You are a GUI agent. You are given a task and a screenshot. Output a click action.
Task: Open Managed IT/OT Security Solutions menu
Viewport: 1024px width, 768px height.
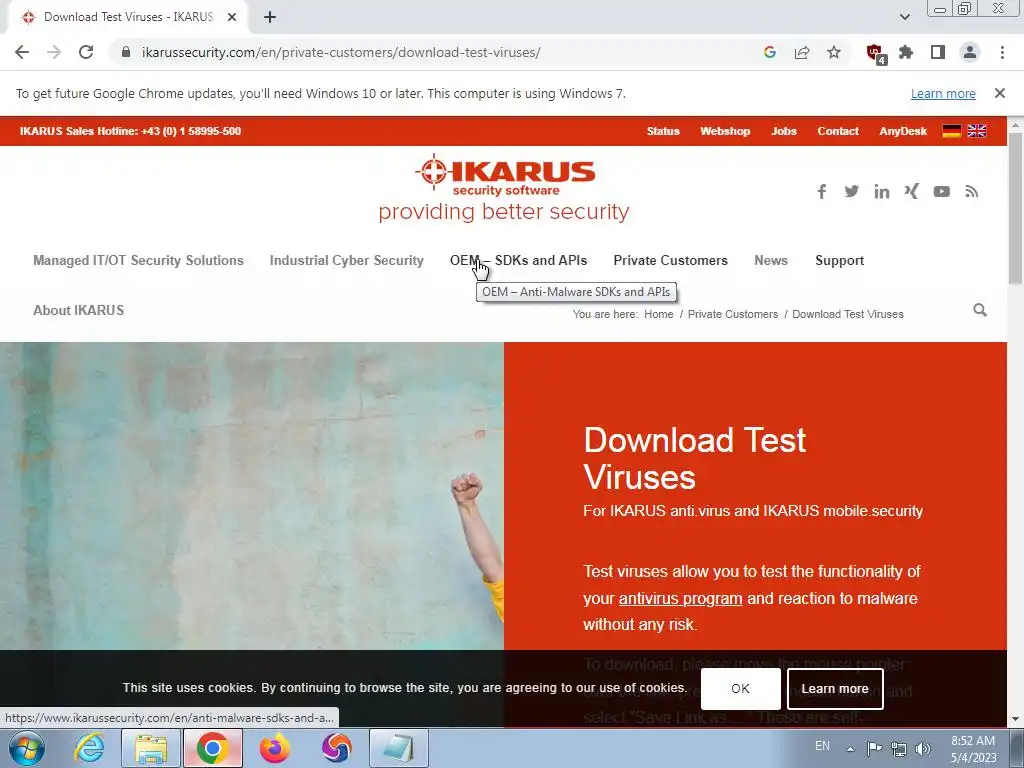click(138, 260)
